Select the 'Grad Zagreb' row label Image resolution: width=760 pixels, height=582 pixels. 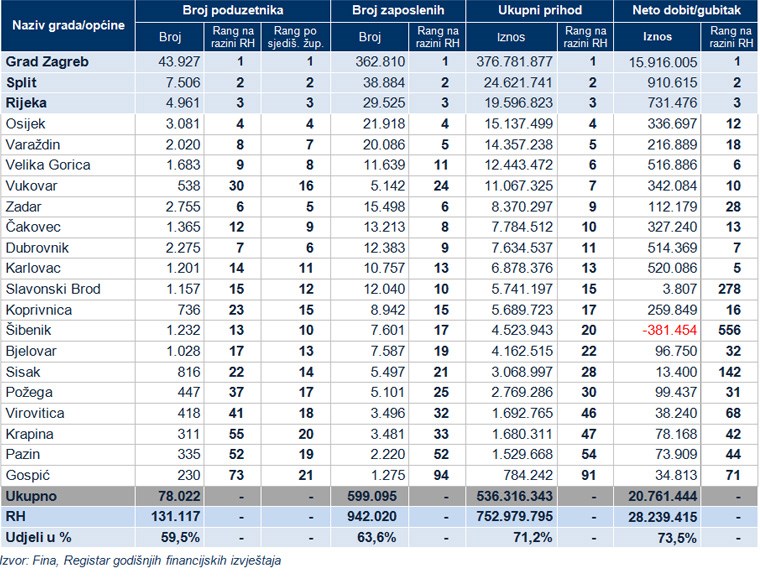point(47,62)
